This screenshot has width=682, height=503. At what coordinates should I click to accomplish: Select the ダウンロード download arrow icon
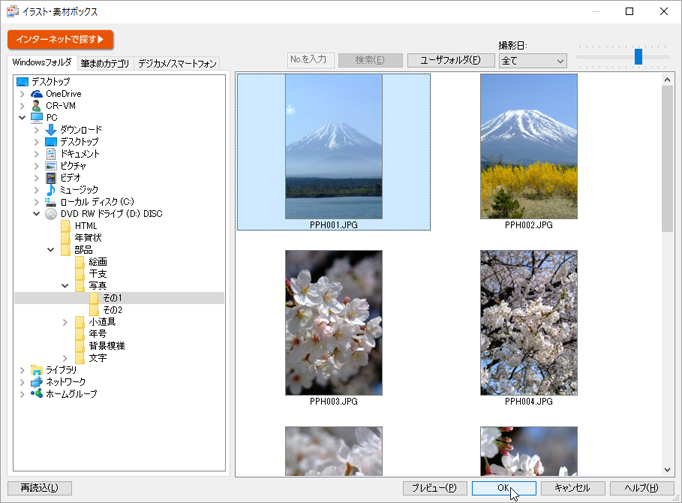coord(51,130)
